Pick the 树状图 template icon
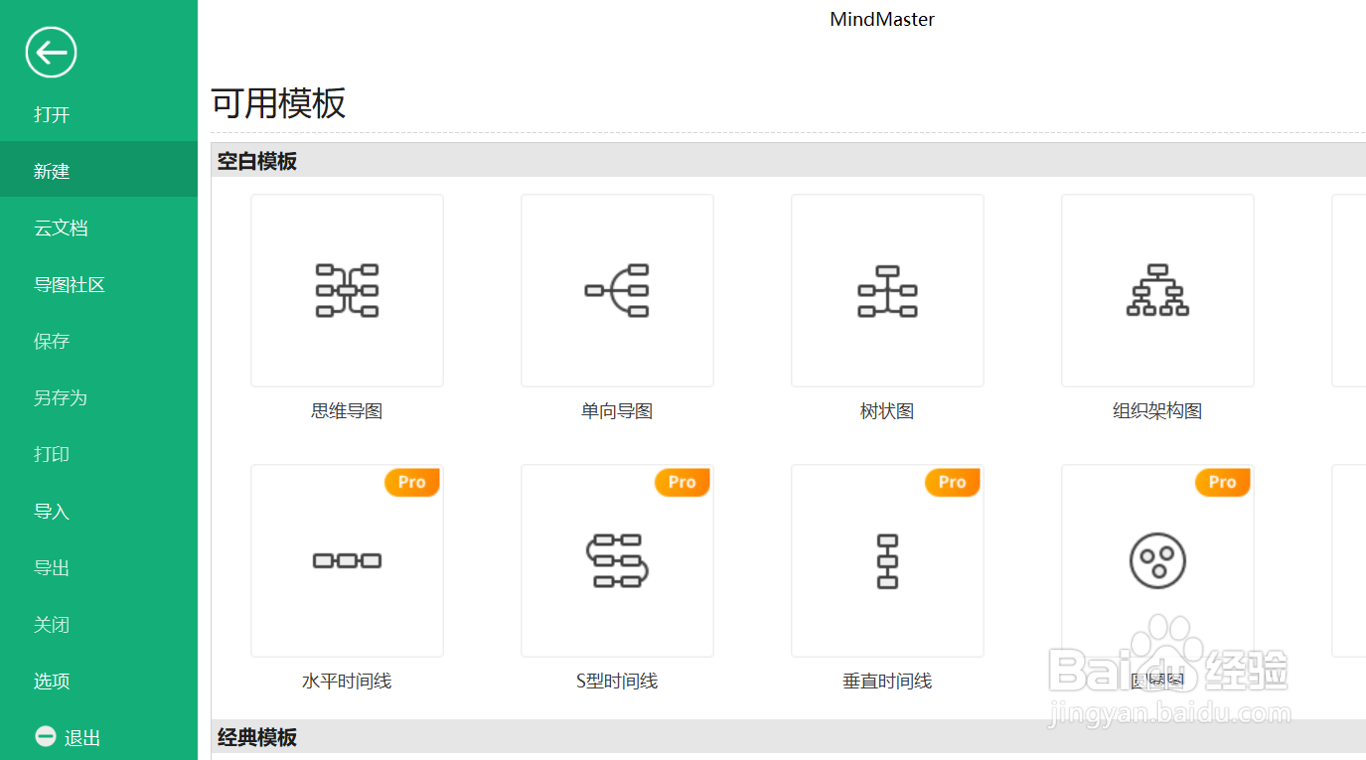The image size is (1366, 760). [x=887, y=290]
